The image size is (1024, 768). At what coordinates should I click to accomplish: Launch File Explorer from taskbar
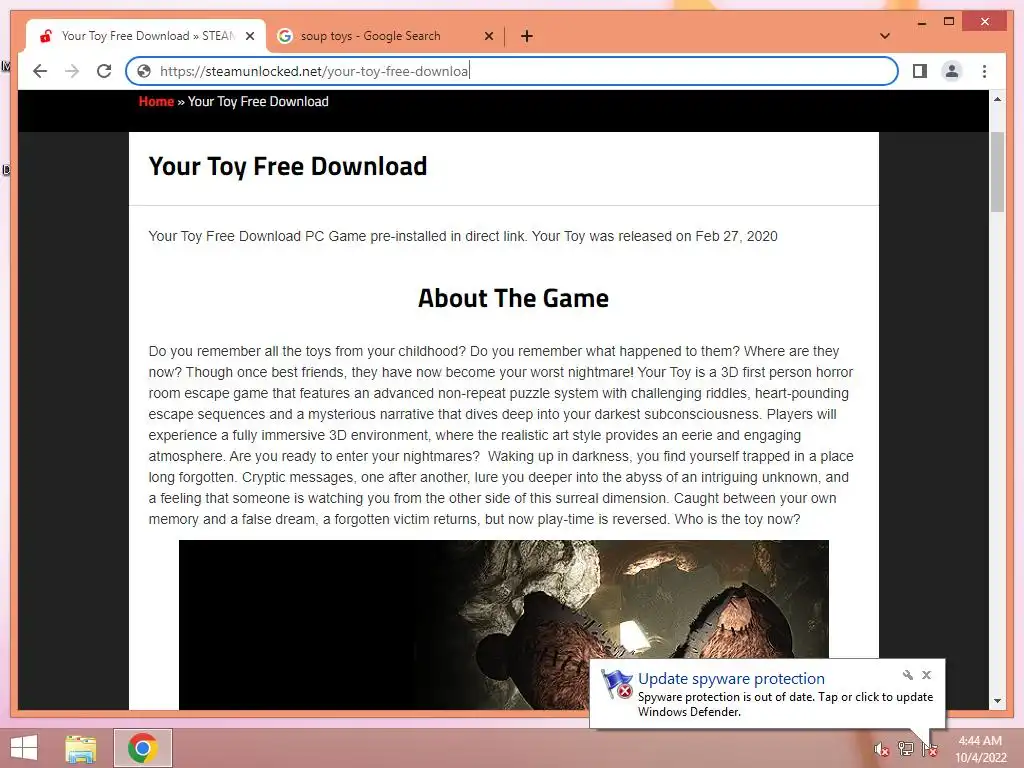coord(81,748)
